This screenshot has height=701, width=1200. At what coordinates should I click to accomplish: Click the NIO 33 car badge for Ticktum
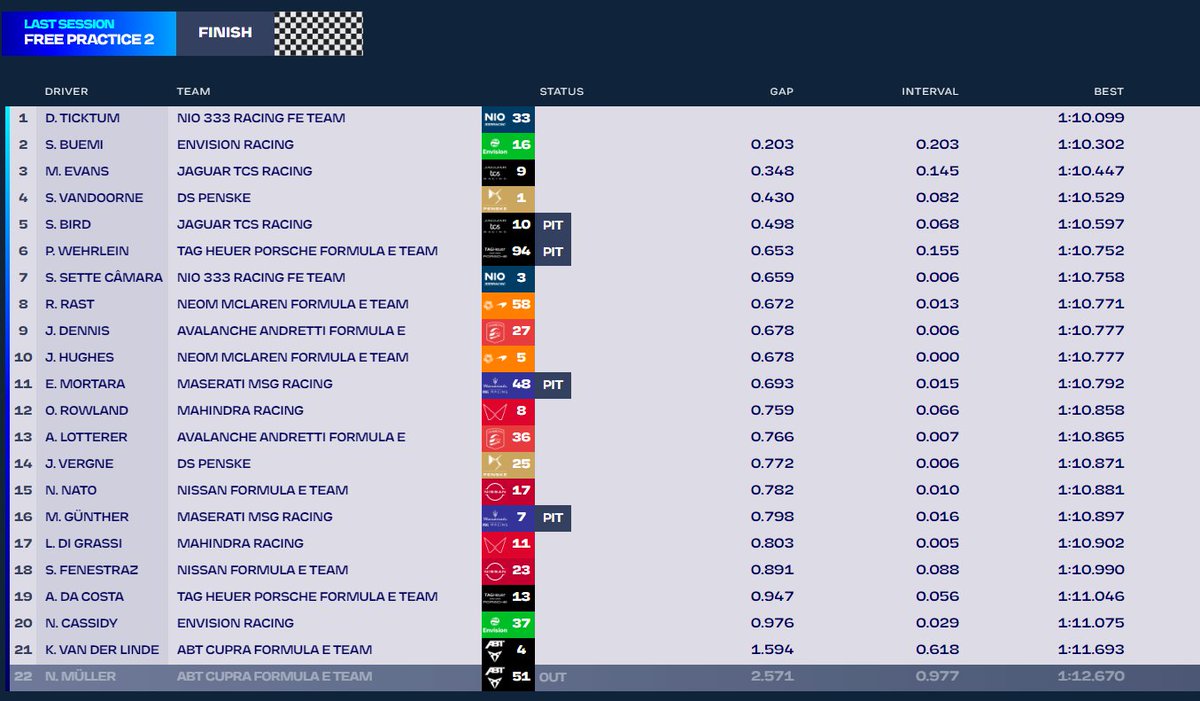tap(508, 118)
